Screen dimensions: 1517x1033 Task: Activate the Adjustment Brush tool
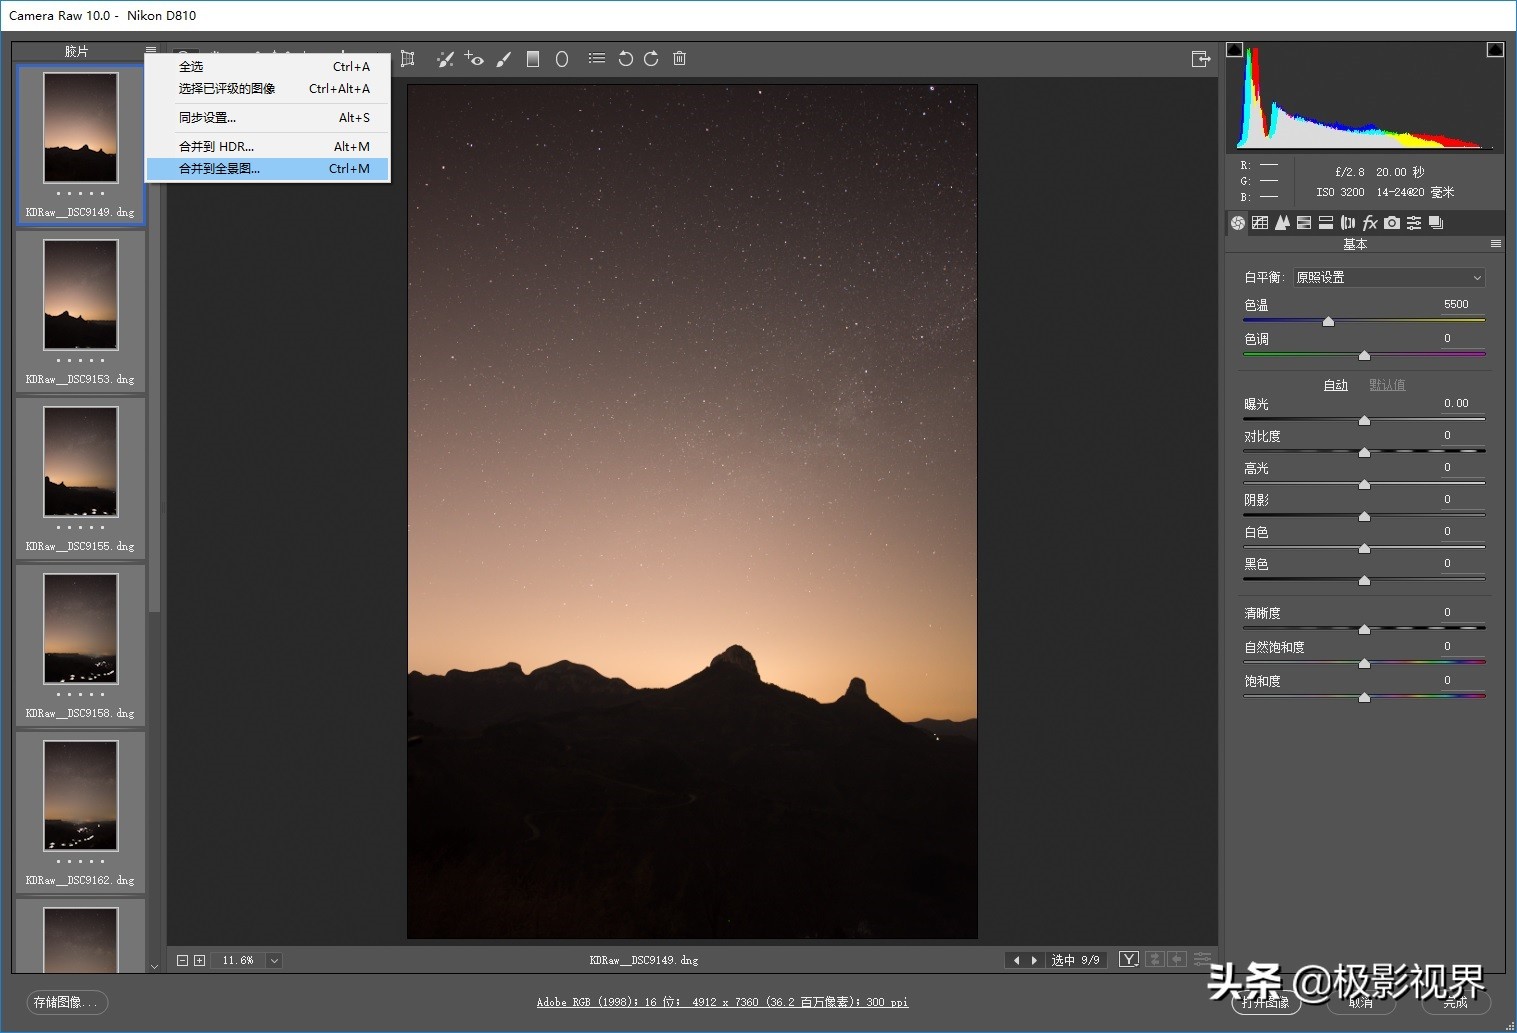pyautogui.click(x=504, y=59)
